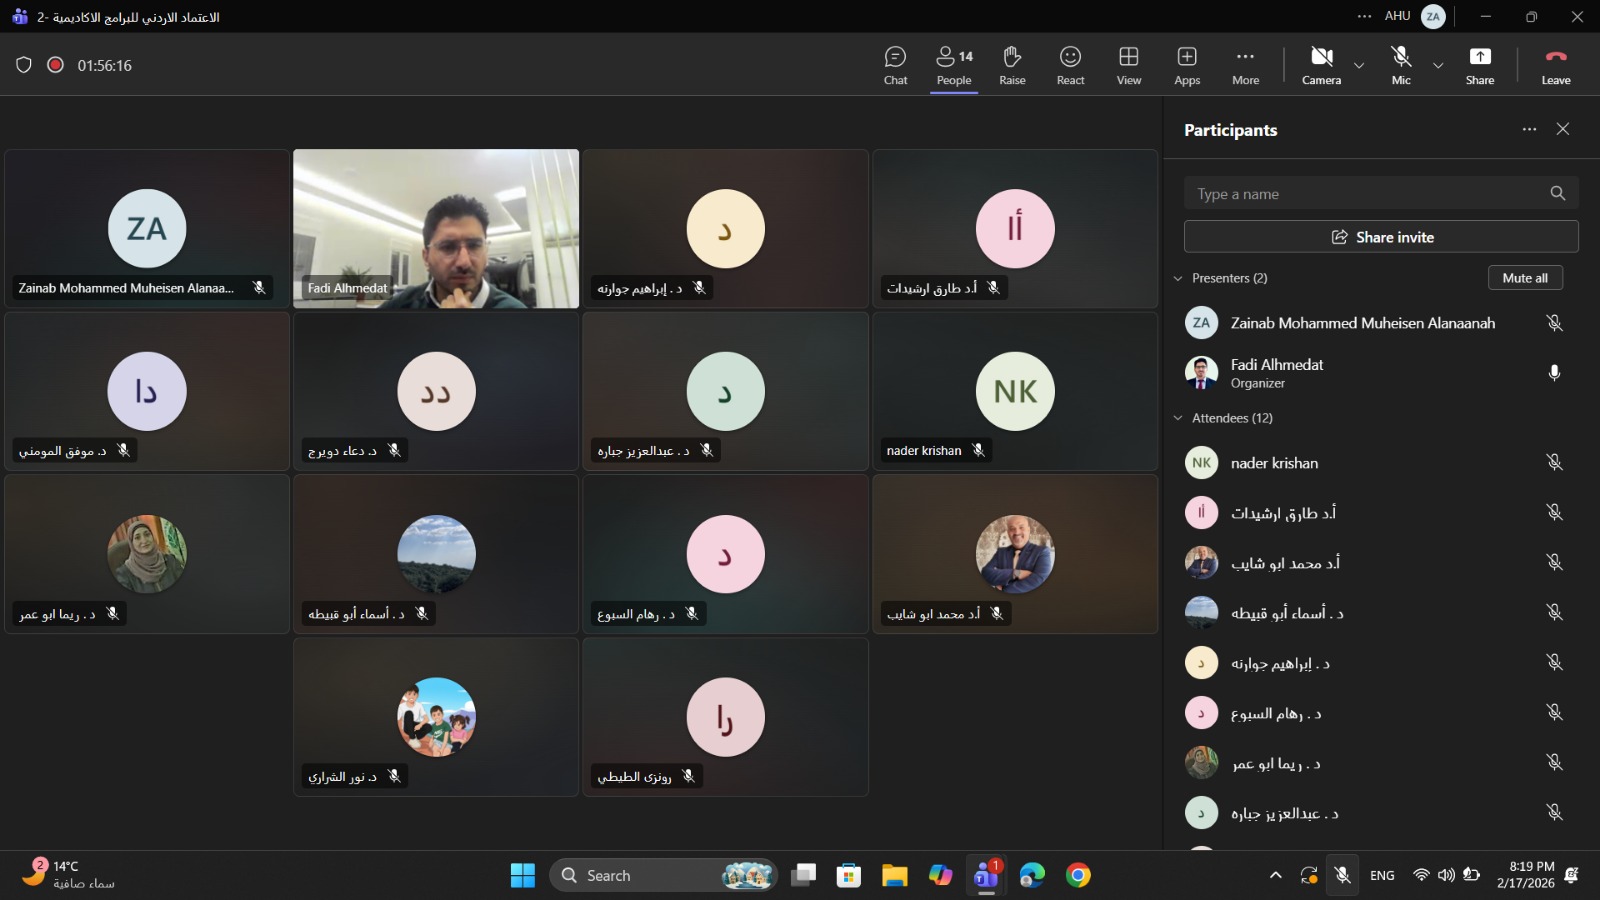Viewport: 1600px width, 900px height.
Task: Toggle mic for nader krishan in list
Action: [x=1554, y=462]
